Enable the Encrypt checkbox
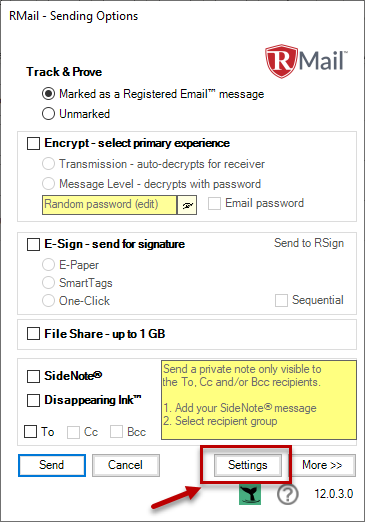This screenshot has width=365, height=522. (x=33, y=144)
